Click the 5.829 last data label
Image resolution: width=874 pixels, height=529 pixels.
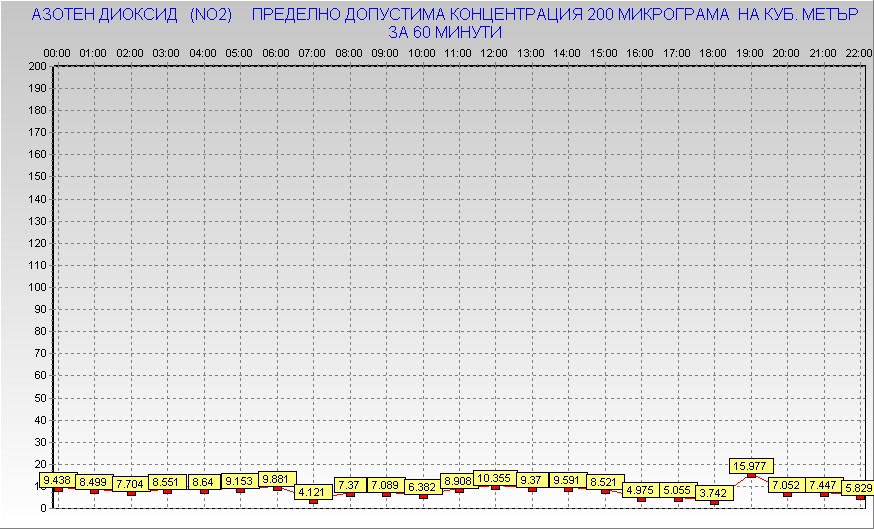tap(857, 488)
